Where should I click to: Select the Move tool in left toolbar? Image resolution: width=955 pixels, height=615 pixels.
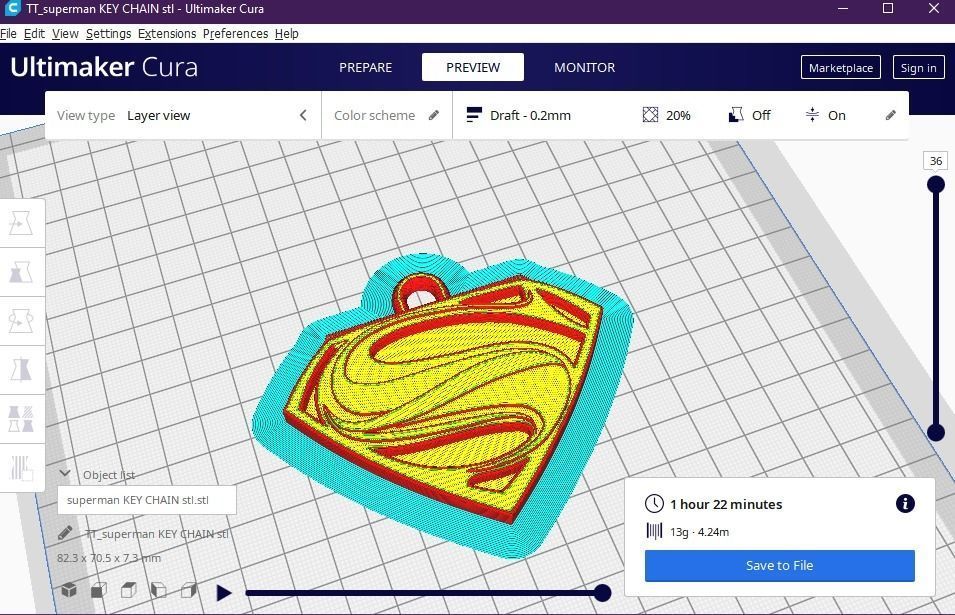point(21,223)
